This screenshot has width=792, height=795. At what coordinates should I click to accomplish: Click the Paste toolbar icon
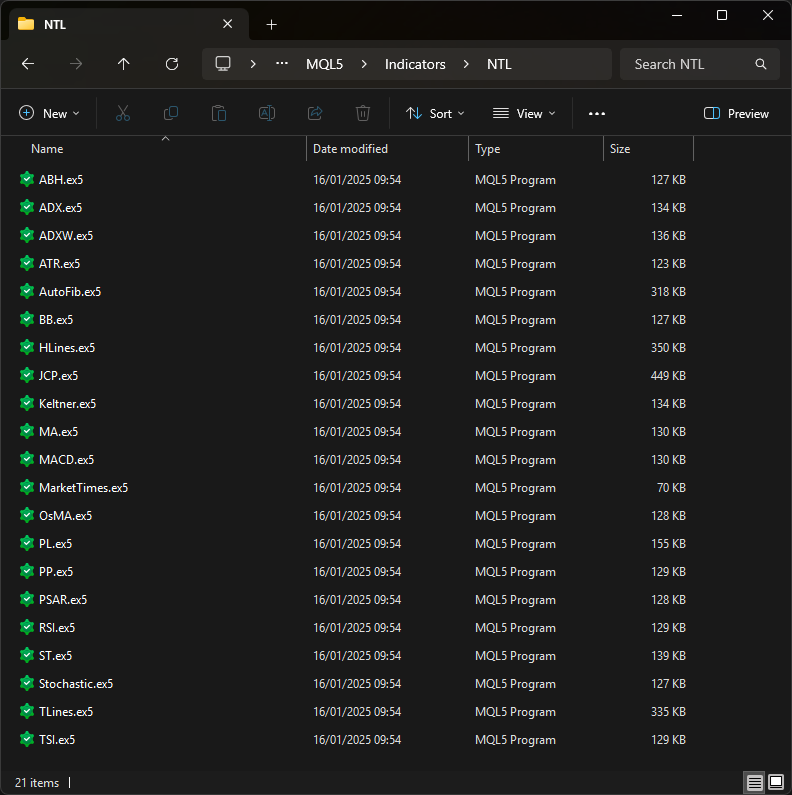pos(219,113)
